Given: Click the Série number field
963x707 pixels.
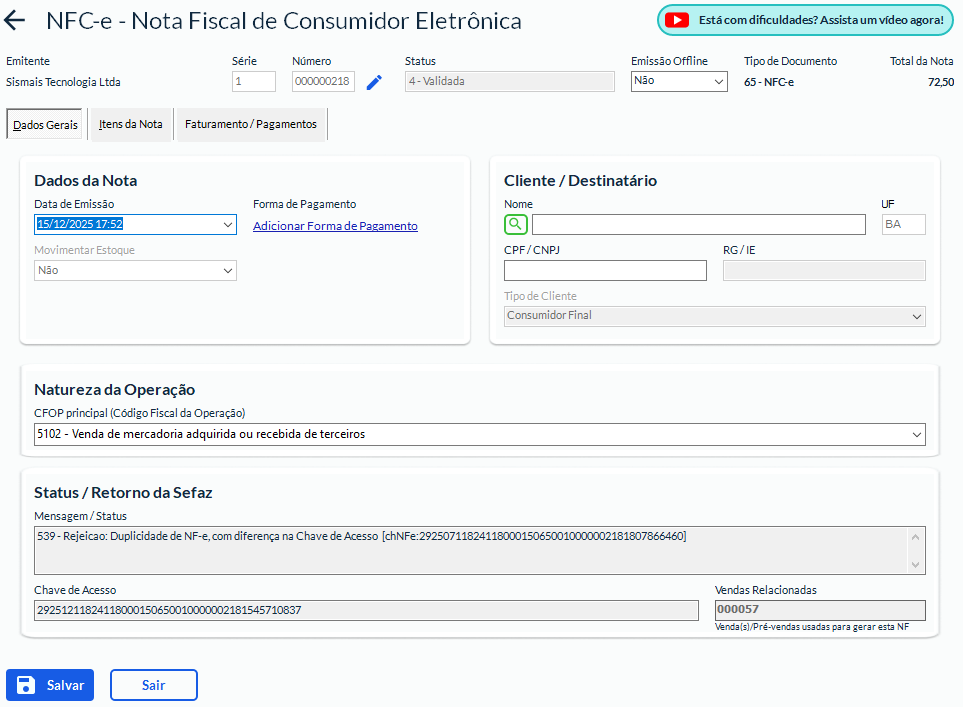Looking at the screenshot, I should [254, 82].
